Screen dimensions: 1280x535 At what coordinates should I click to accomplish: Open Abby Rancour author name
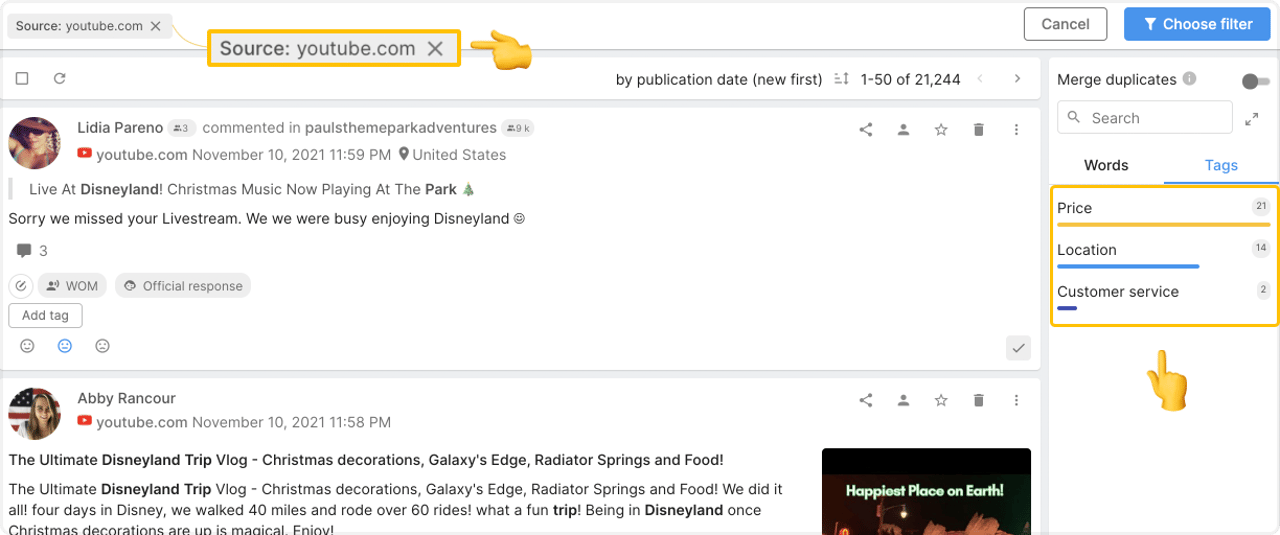tap(126, 398)
